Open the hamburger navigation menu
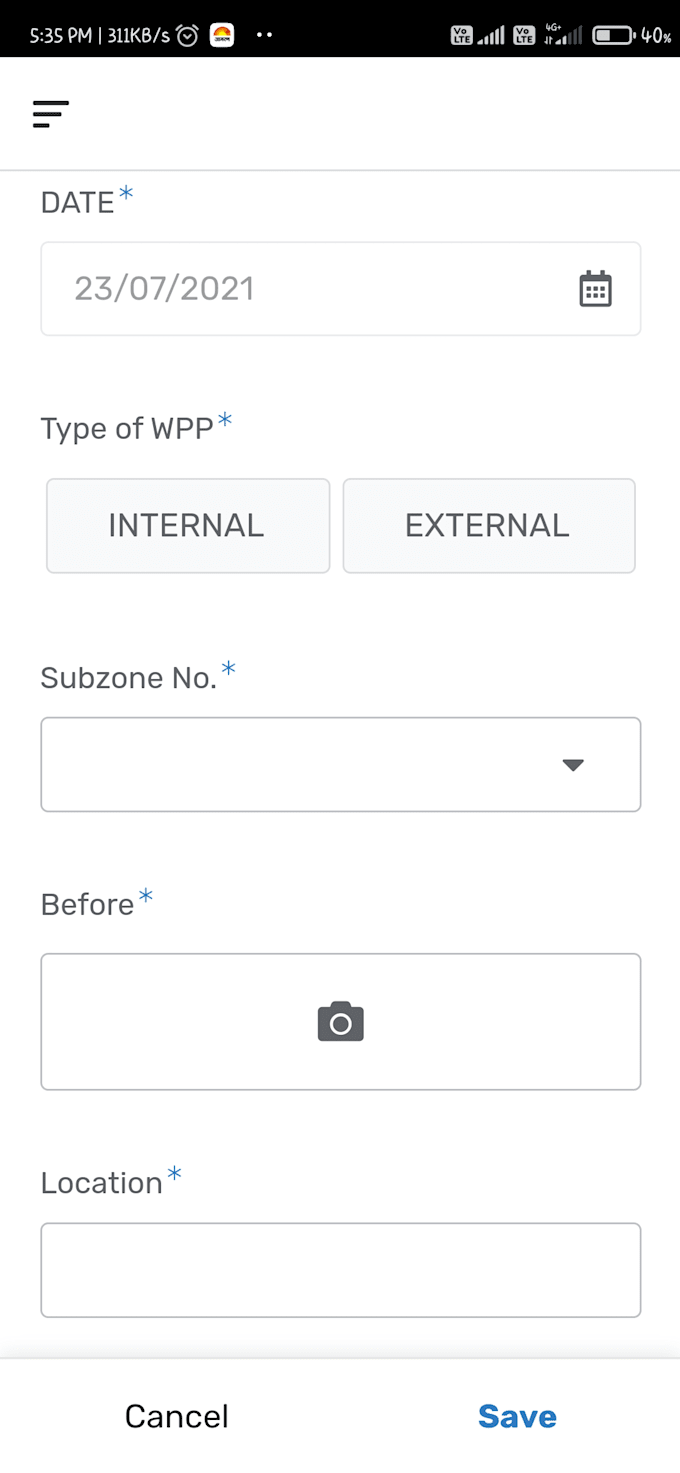Screen dimensions: 680x1473 [50, 114]
